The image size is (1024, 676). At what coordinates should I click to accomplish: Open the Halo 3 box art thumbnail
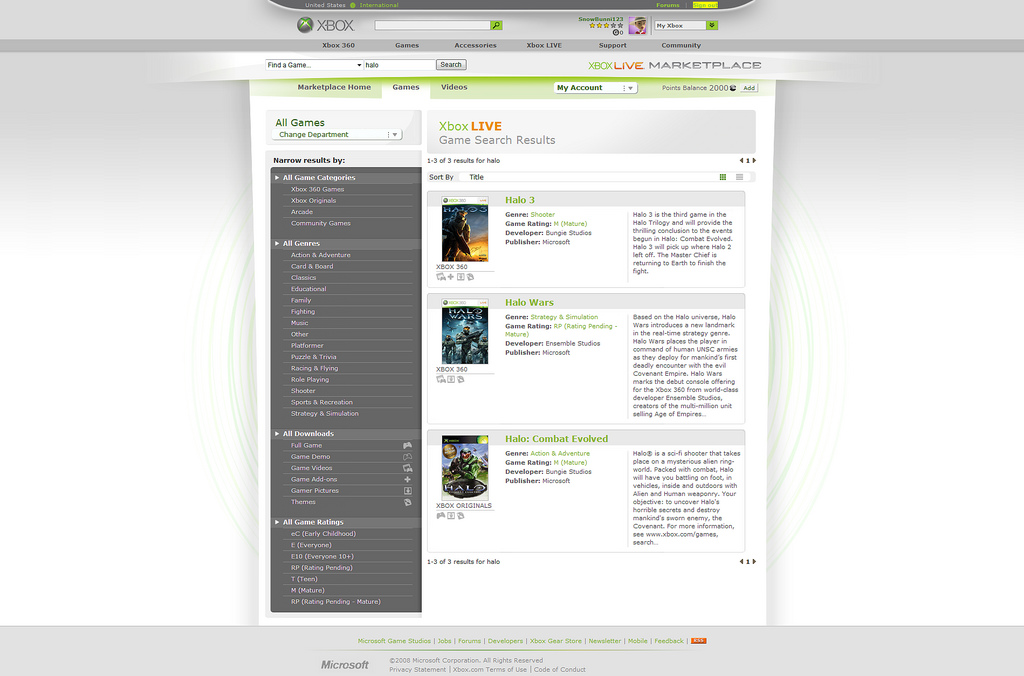(464, 229)
